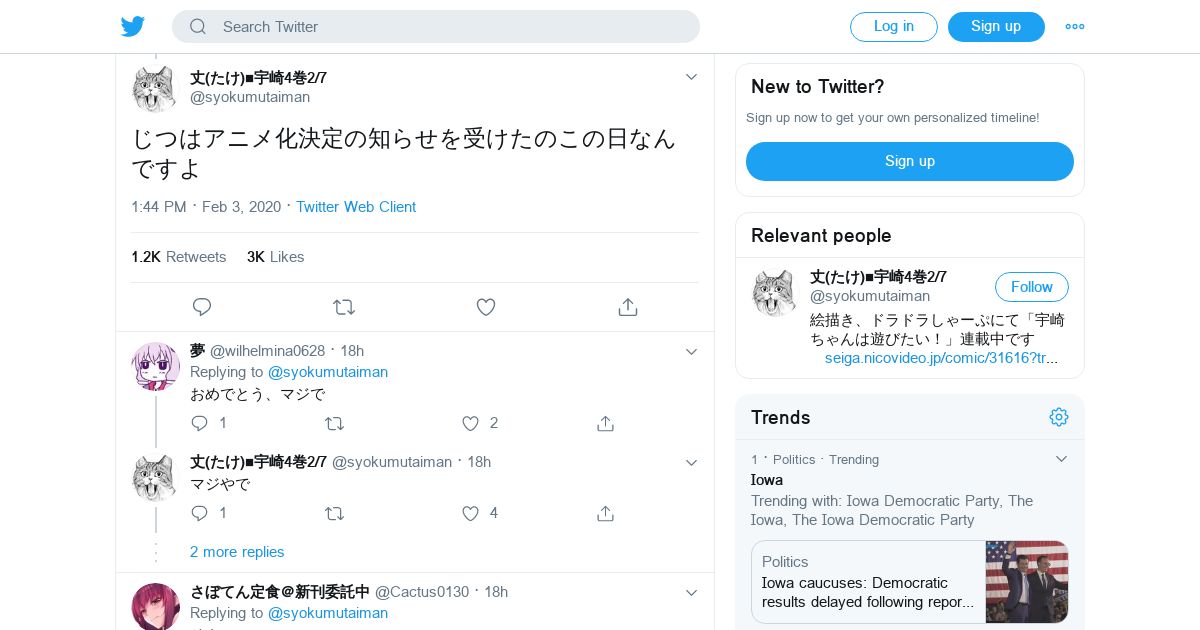
Task: Expand the main tweet's chevron options menu
Action: [x=691, y=77]
